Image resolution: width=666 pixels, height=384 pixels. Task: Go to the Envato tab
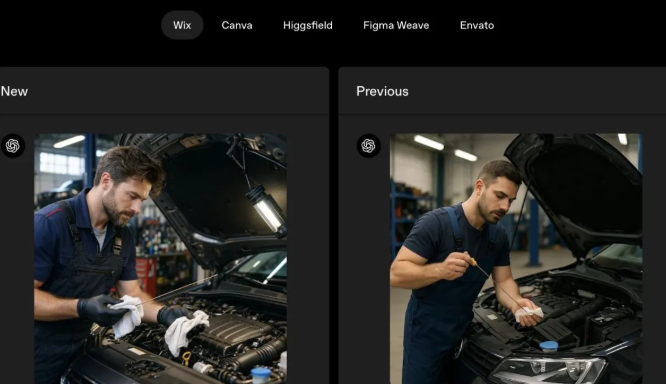tap(477, 25)
